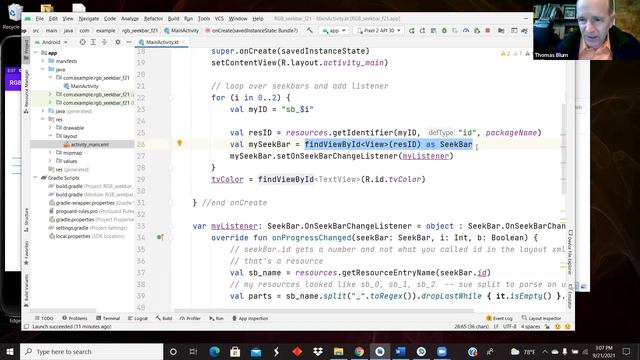The image size is (640, 360).
Task: Open the Build menu
Action: (x=173, y=19)
